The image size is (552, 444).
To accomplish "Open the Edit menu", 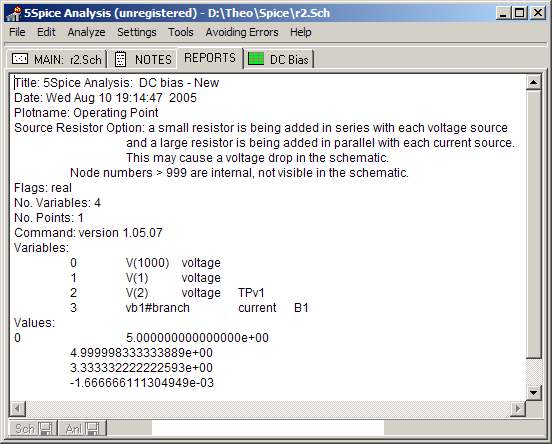I will tap(46, 32).
